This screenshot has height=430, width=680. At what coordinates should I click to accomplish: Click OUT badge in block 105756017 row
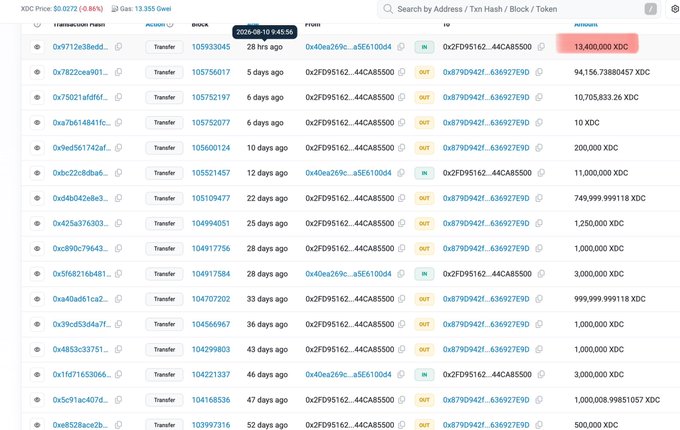(x=424, y=72)
